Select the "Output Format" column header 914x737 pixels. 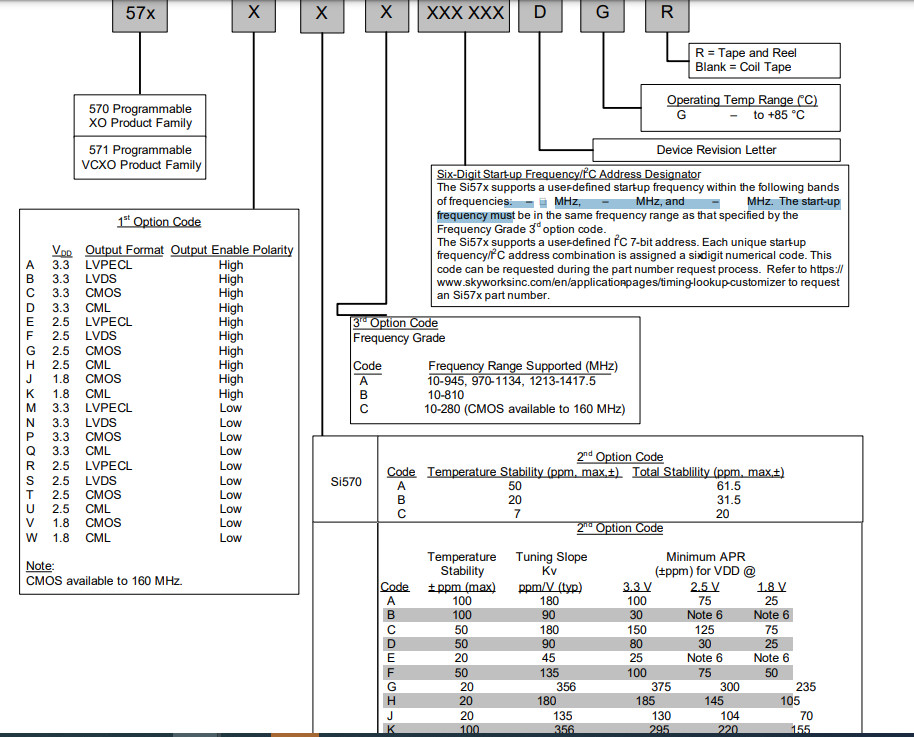click(x=124, y=250)
